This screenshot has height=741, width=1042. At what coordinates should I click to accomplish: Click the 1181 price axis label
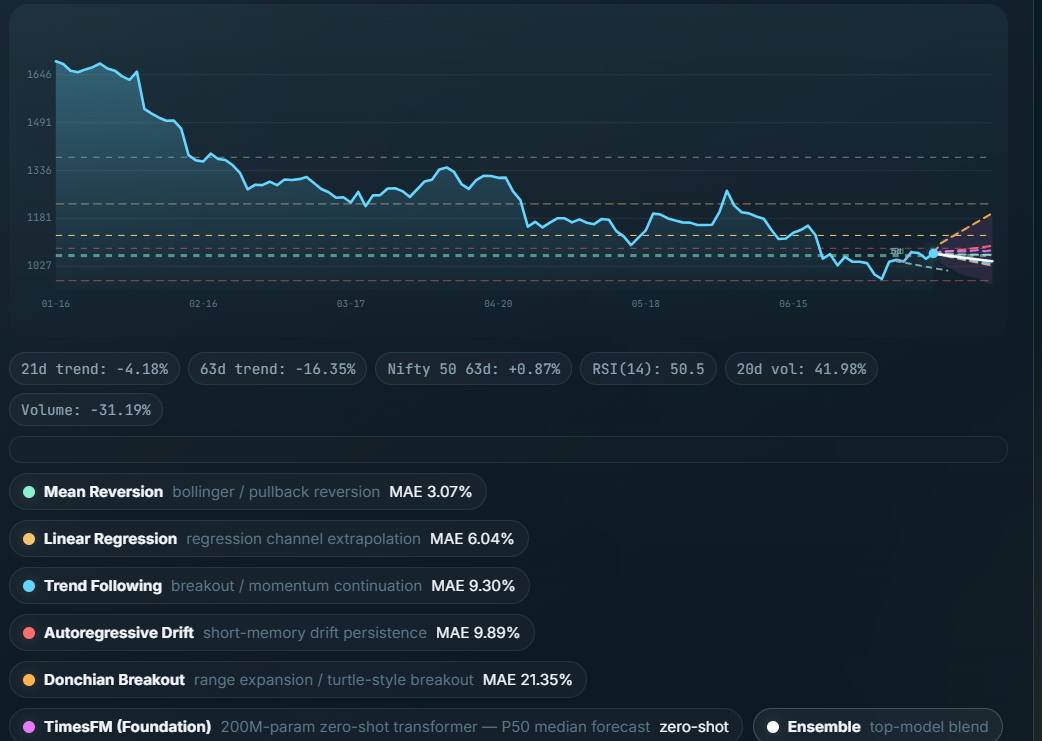(39, 217)
